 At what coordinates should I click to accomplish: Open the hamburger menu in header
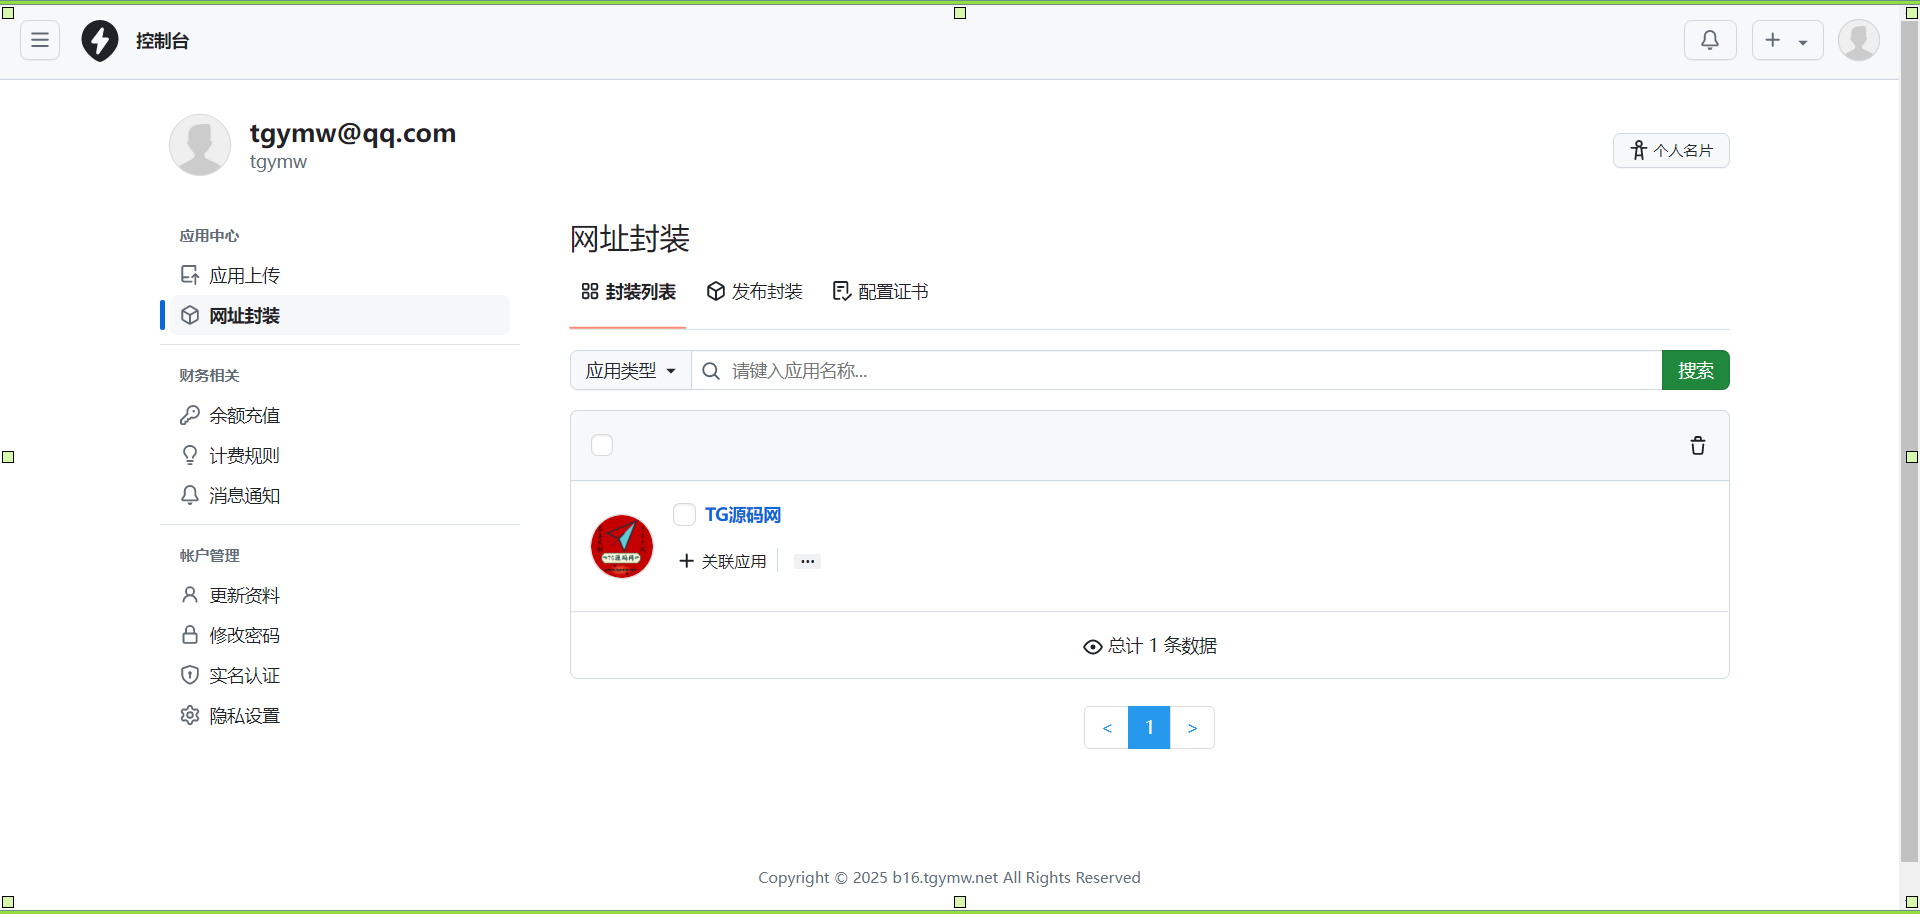[x=40, y=40]
